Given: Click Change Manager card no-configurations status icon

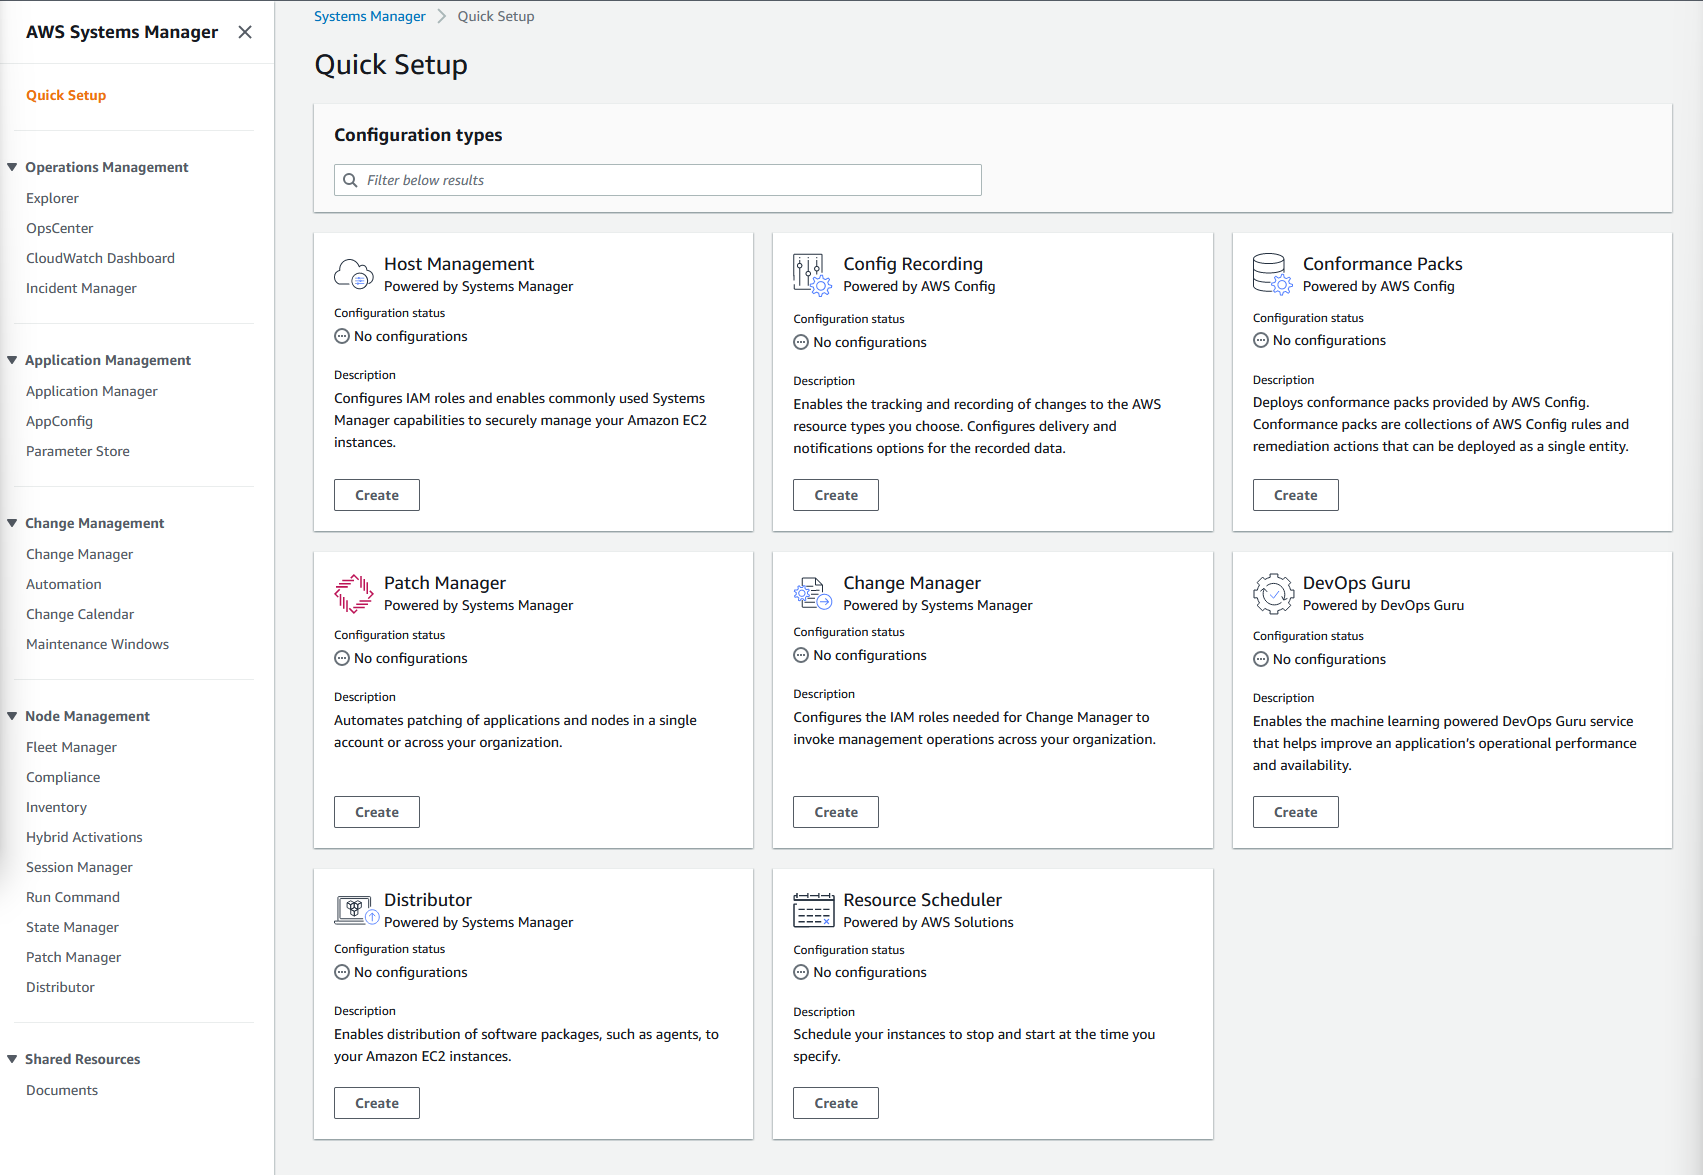Looking at the screenshot, I should pos(801,656).
